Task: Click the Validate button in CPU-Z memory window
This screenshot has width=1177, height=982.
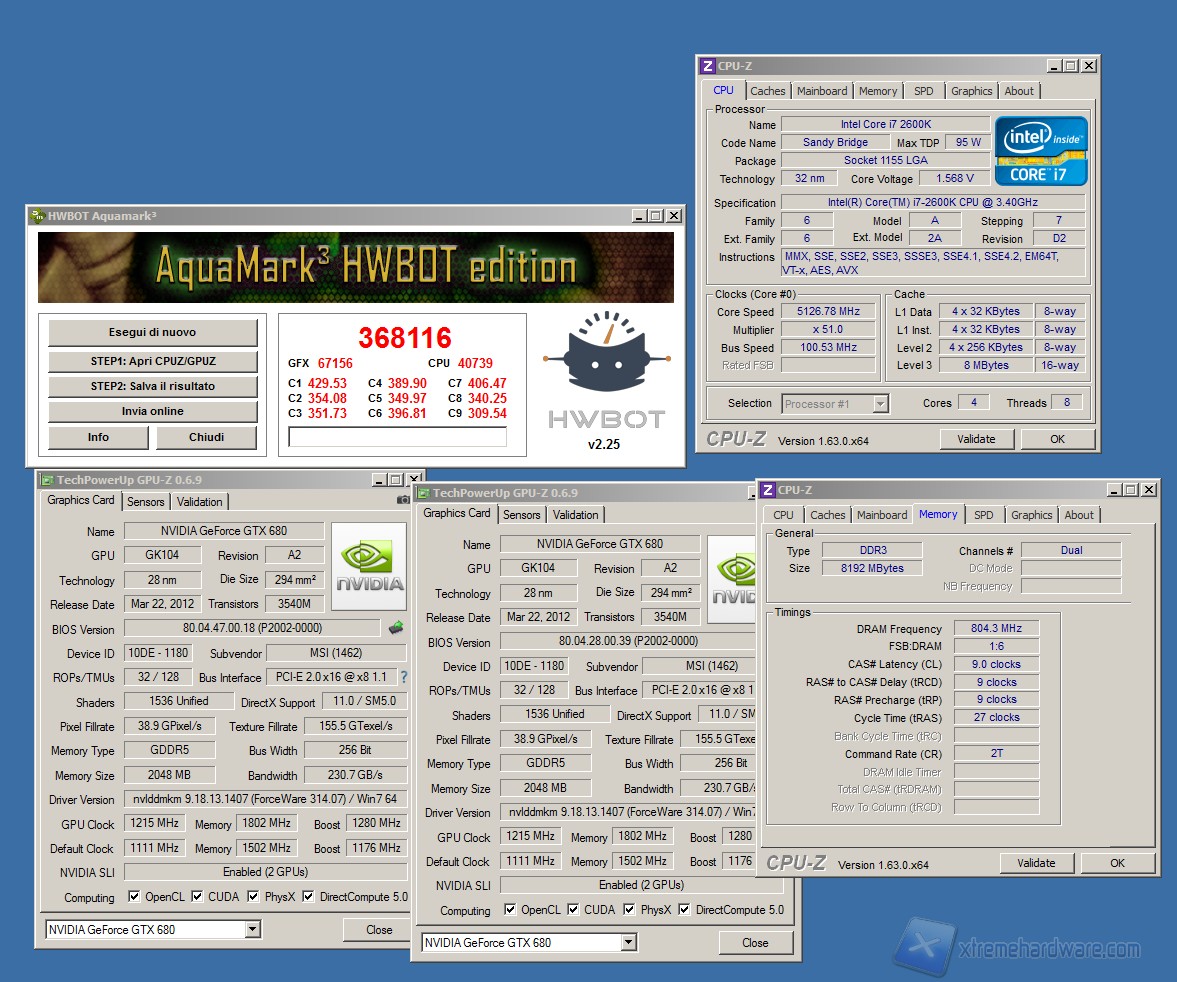Action: tap(1036, 863)
